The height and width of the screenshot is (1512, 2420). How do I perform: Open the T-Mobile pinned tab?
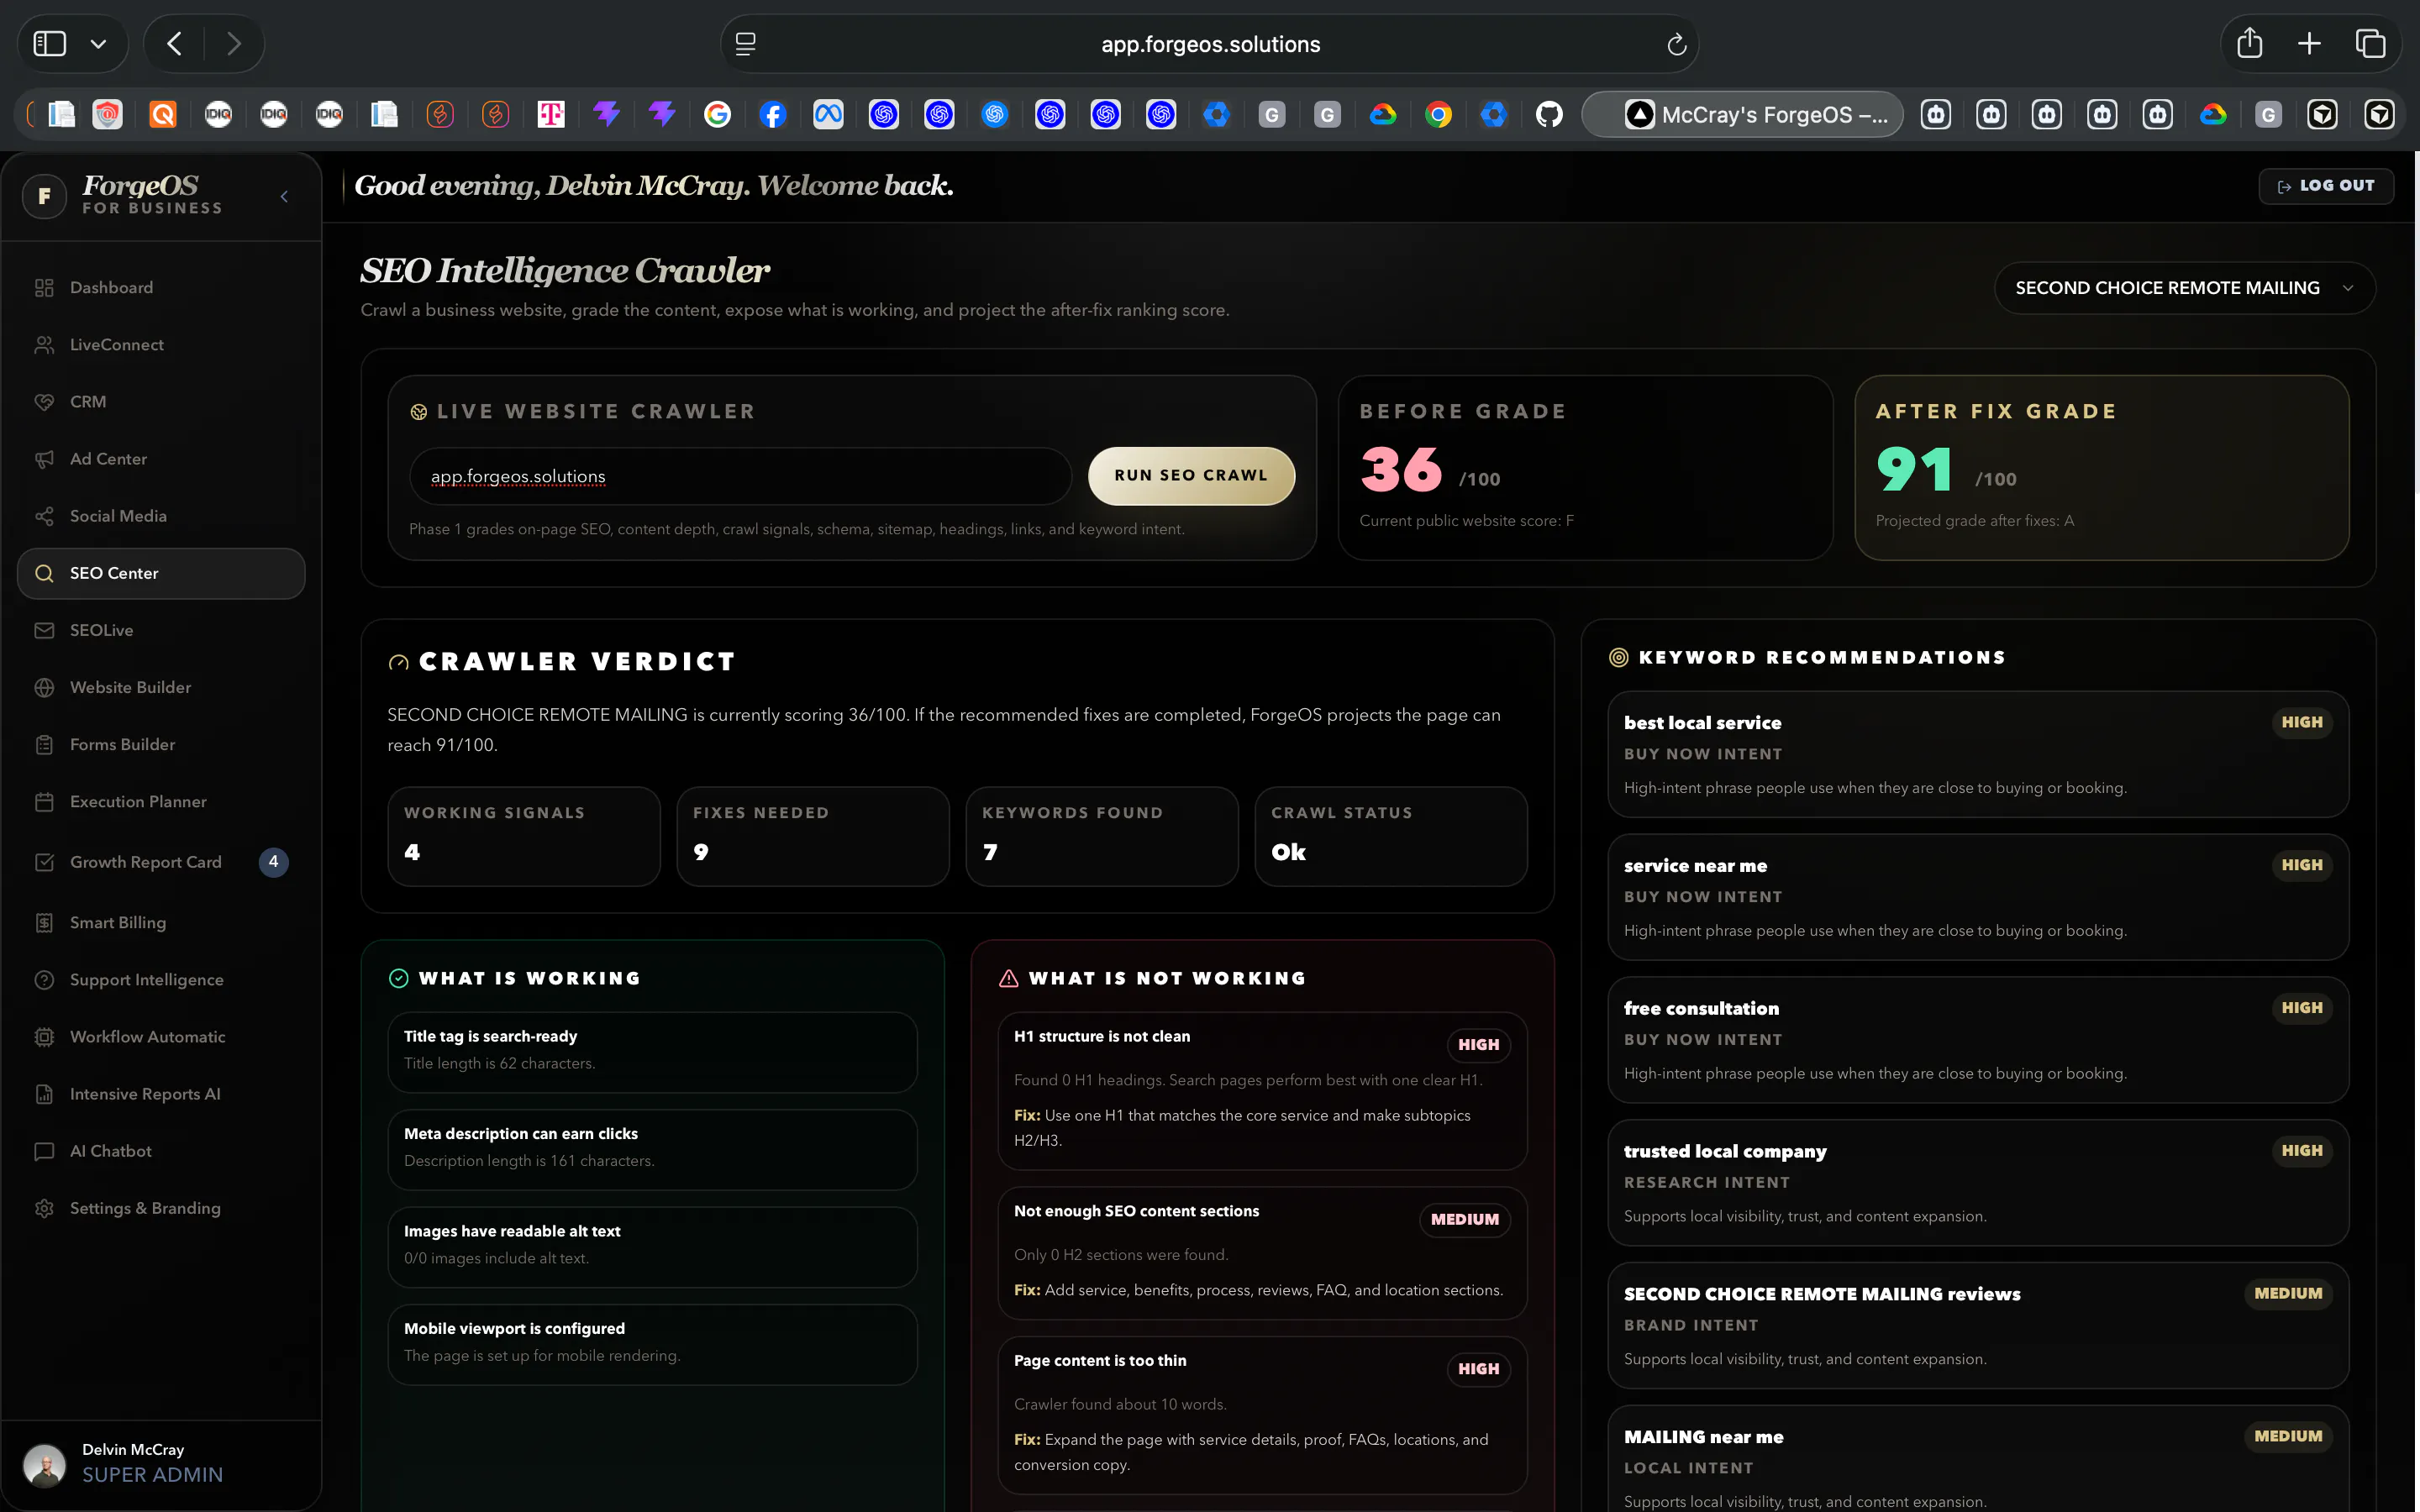click(x=551, y=115)
